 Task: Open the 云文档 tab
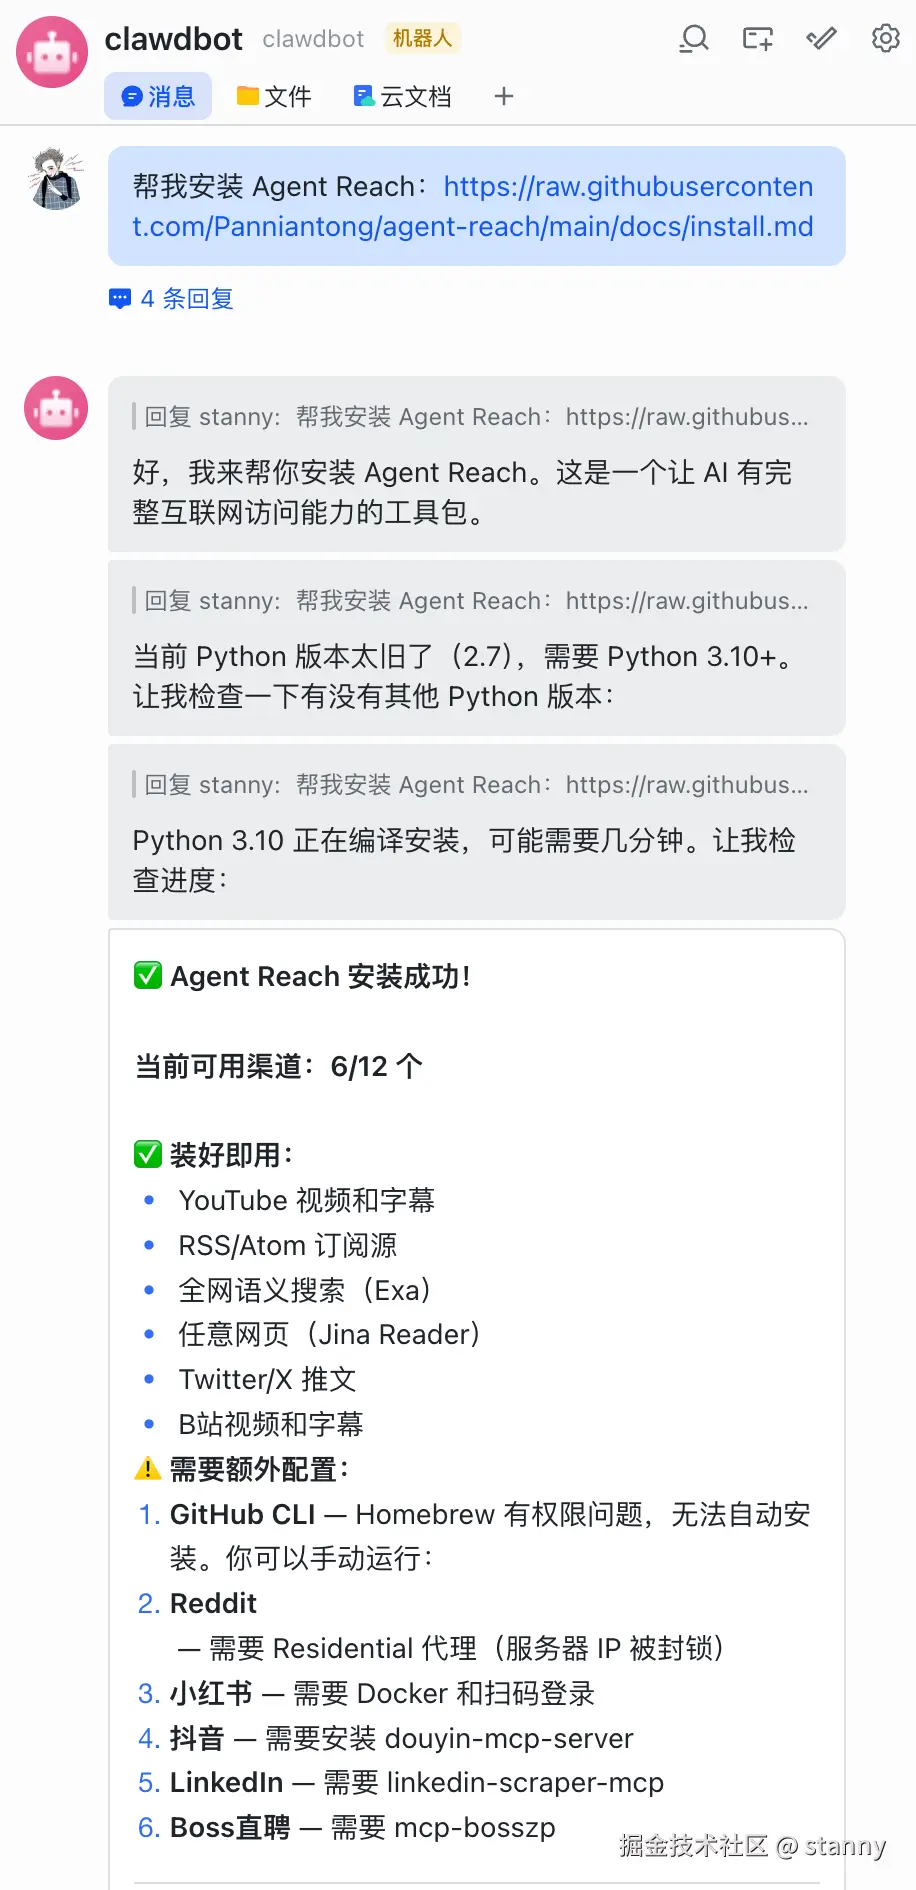point(402,97)
